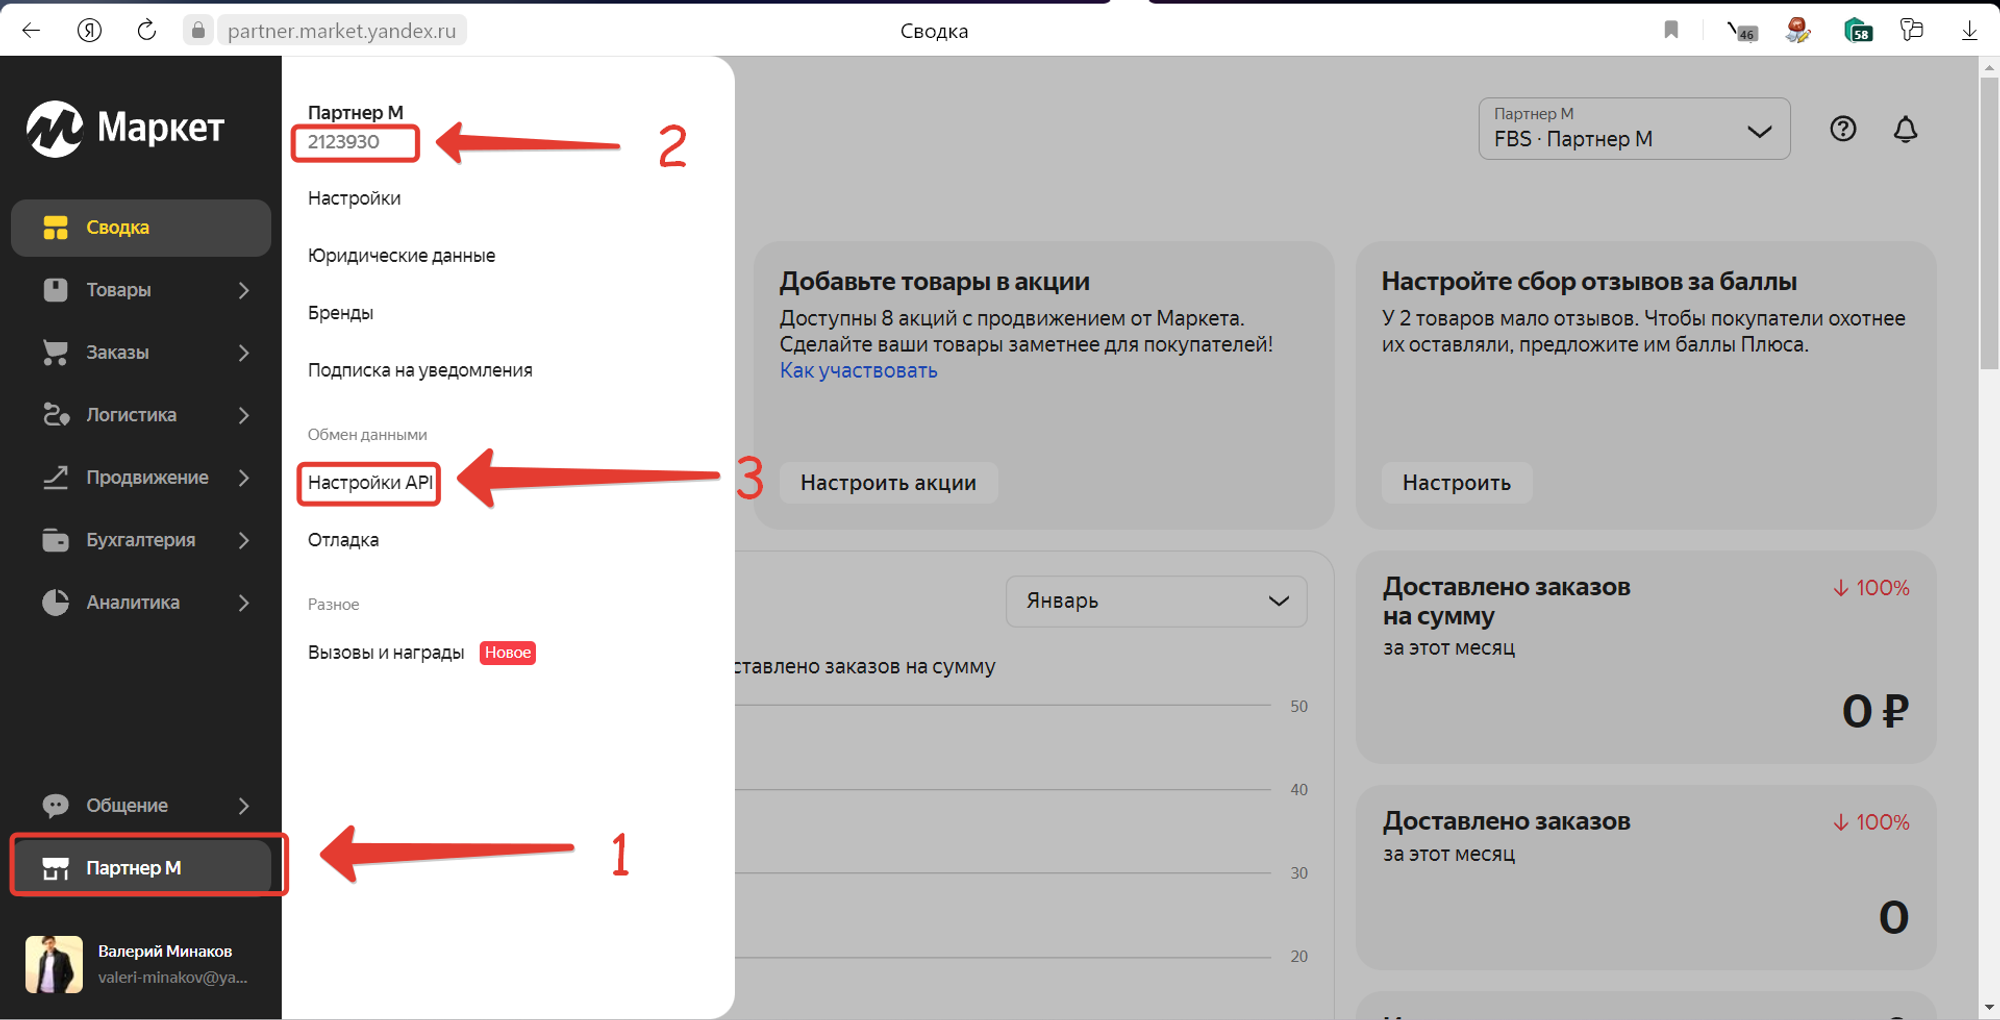Open the Продвижение chart icon

pos(55,477)
